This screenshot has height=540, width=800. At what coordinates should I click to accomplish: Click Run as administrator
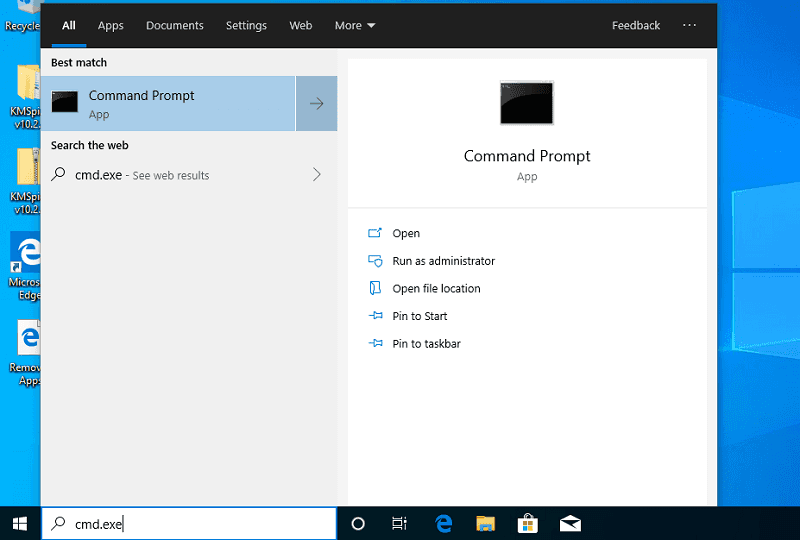coord(443,261)
